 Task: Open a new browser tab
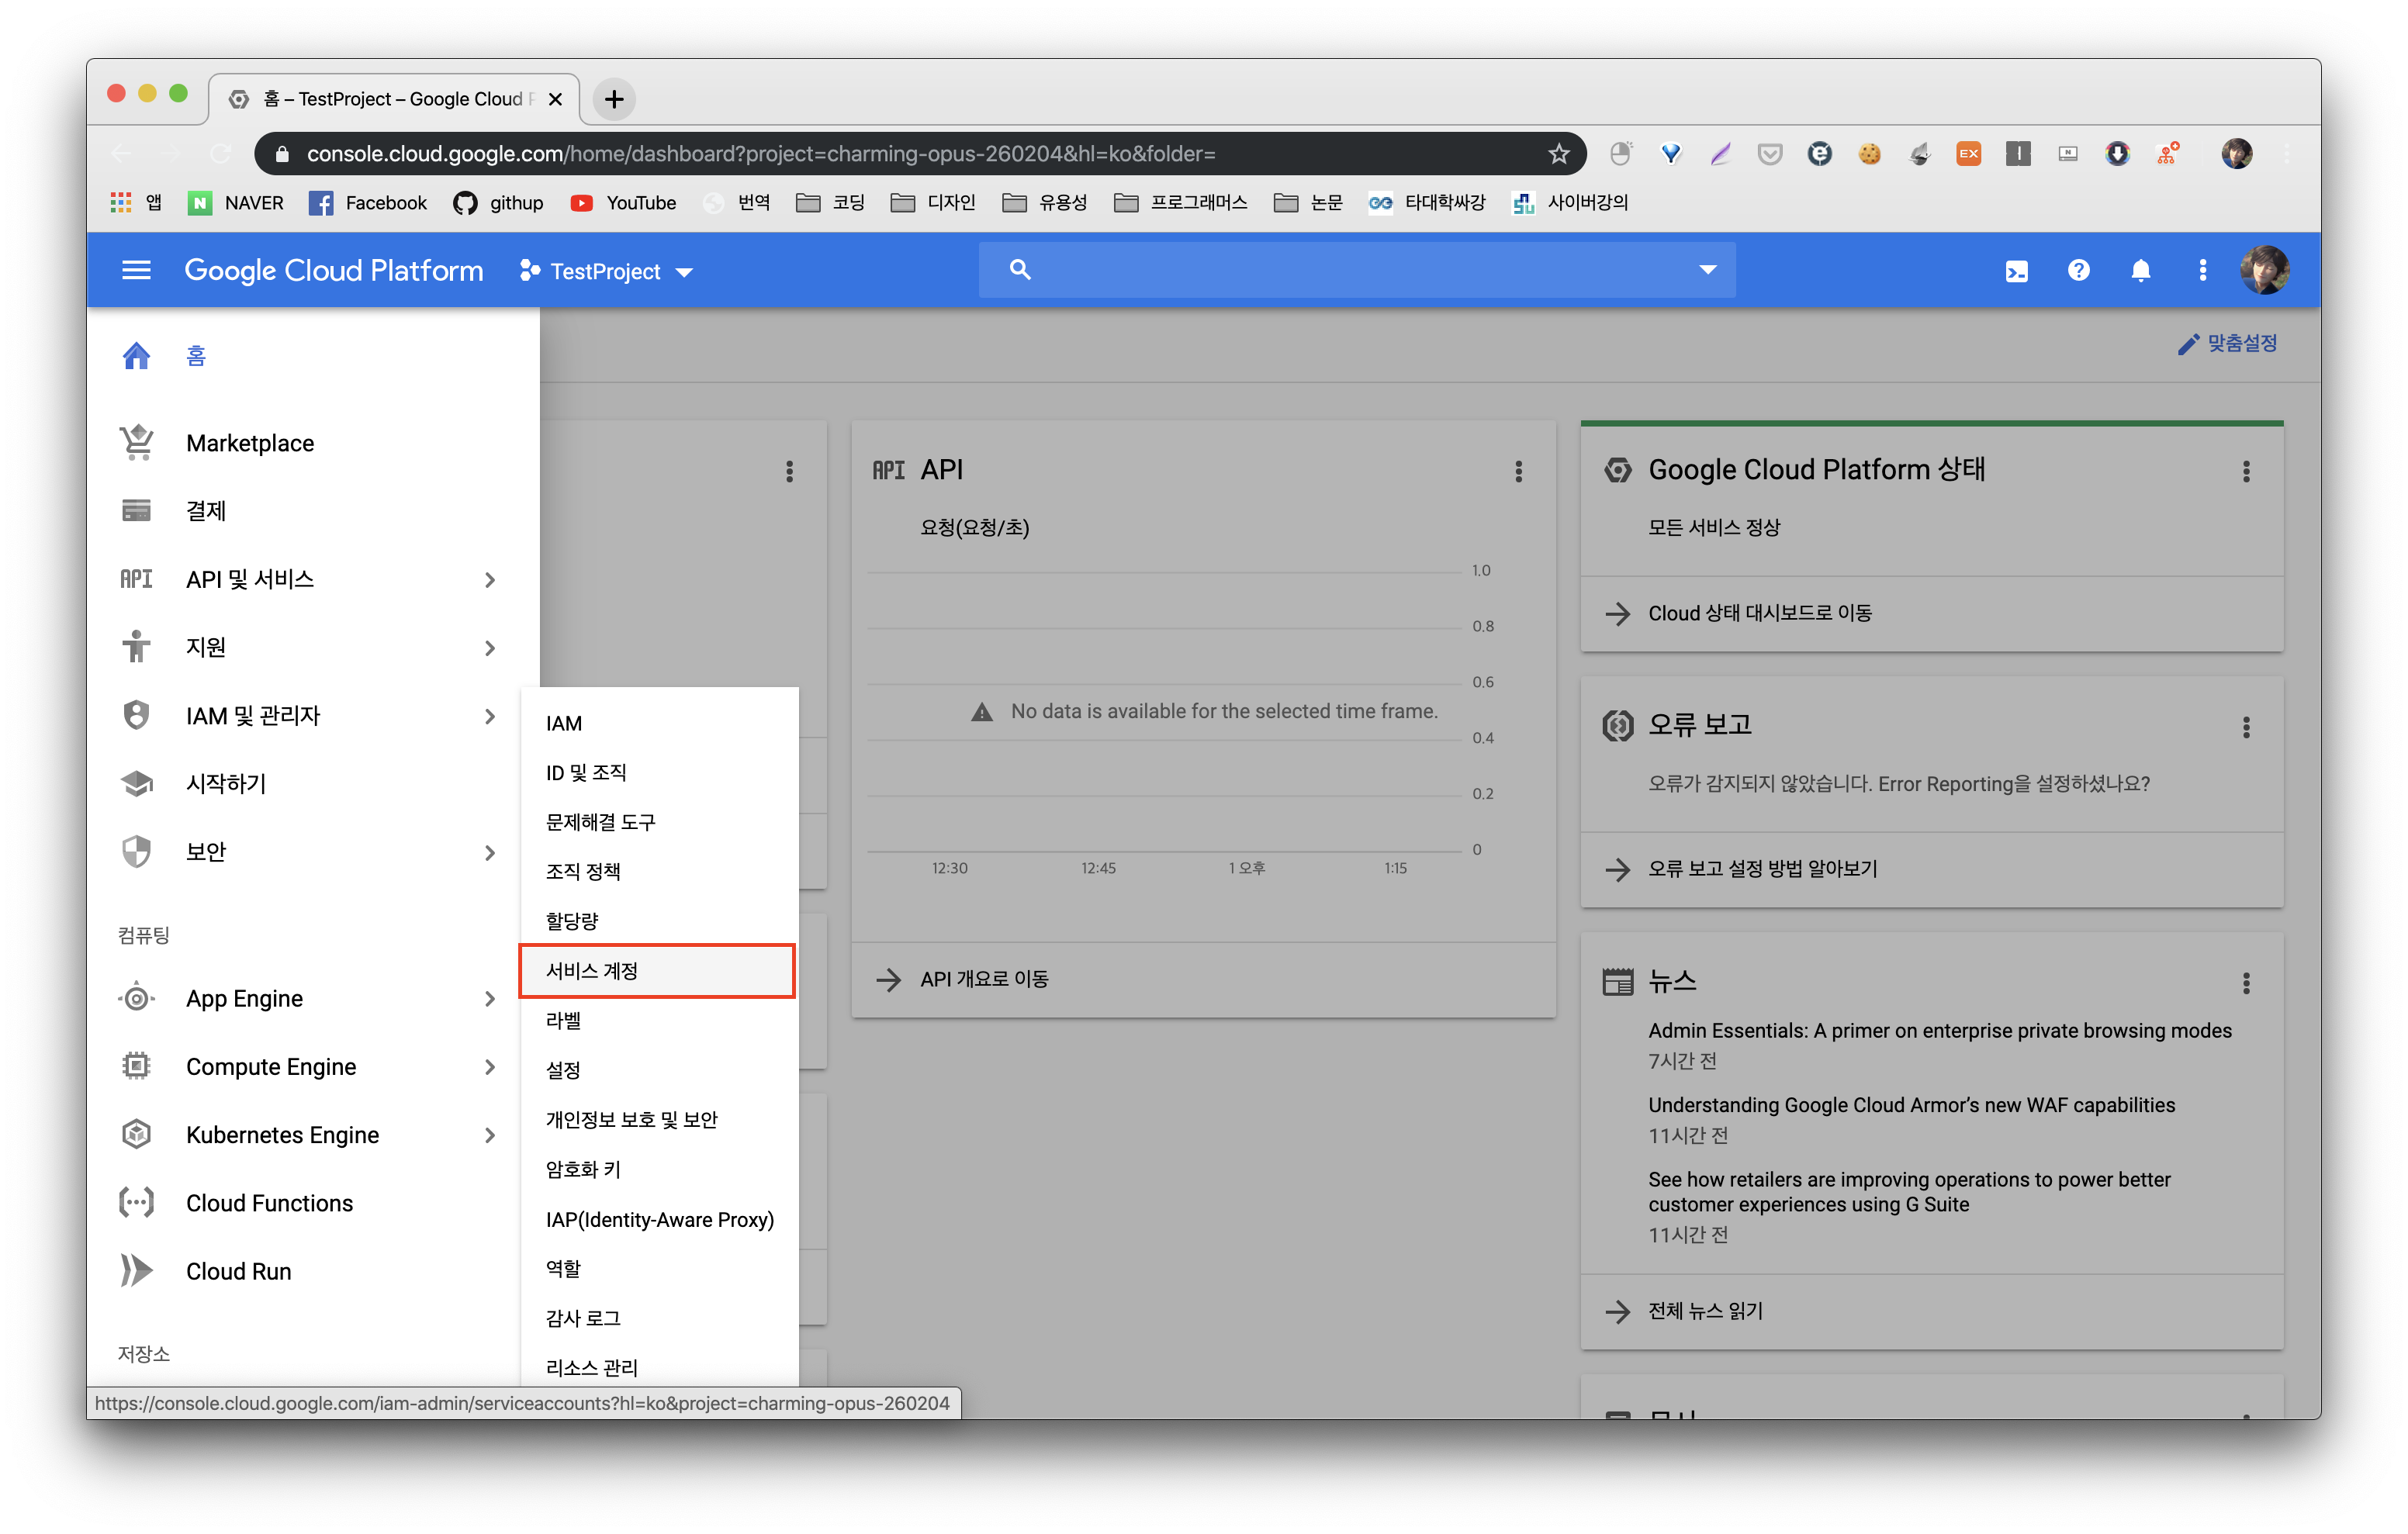(x=614, y=99)
